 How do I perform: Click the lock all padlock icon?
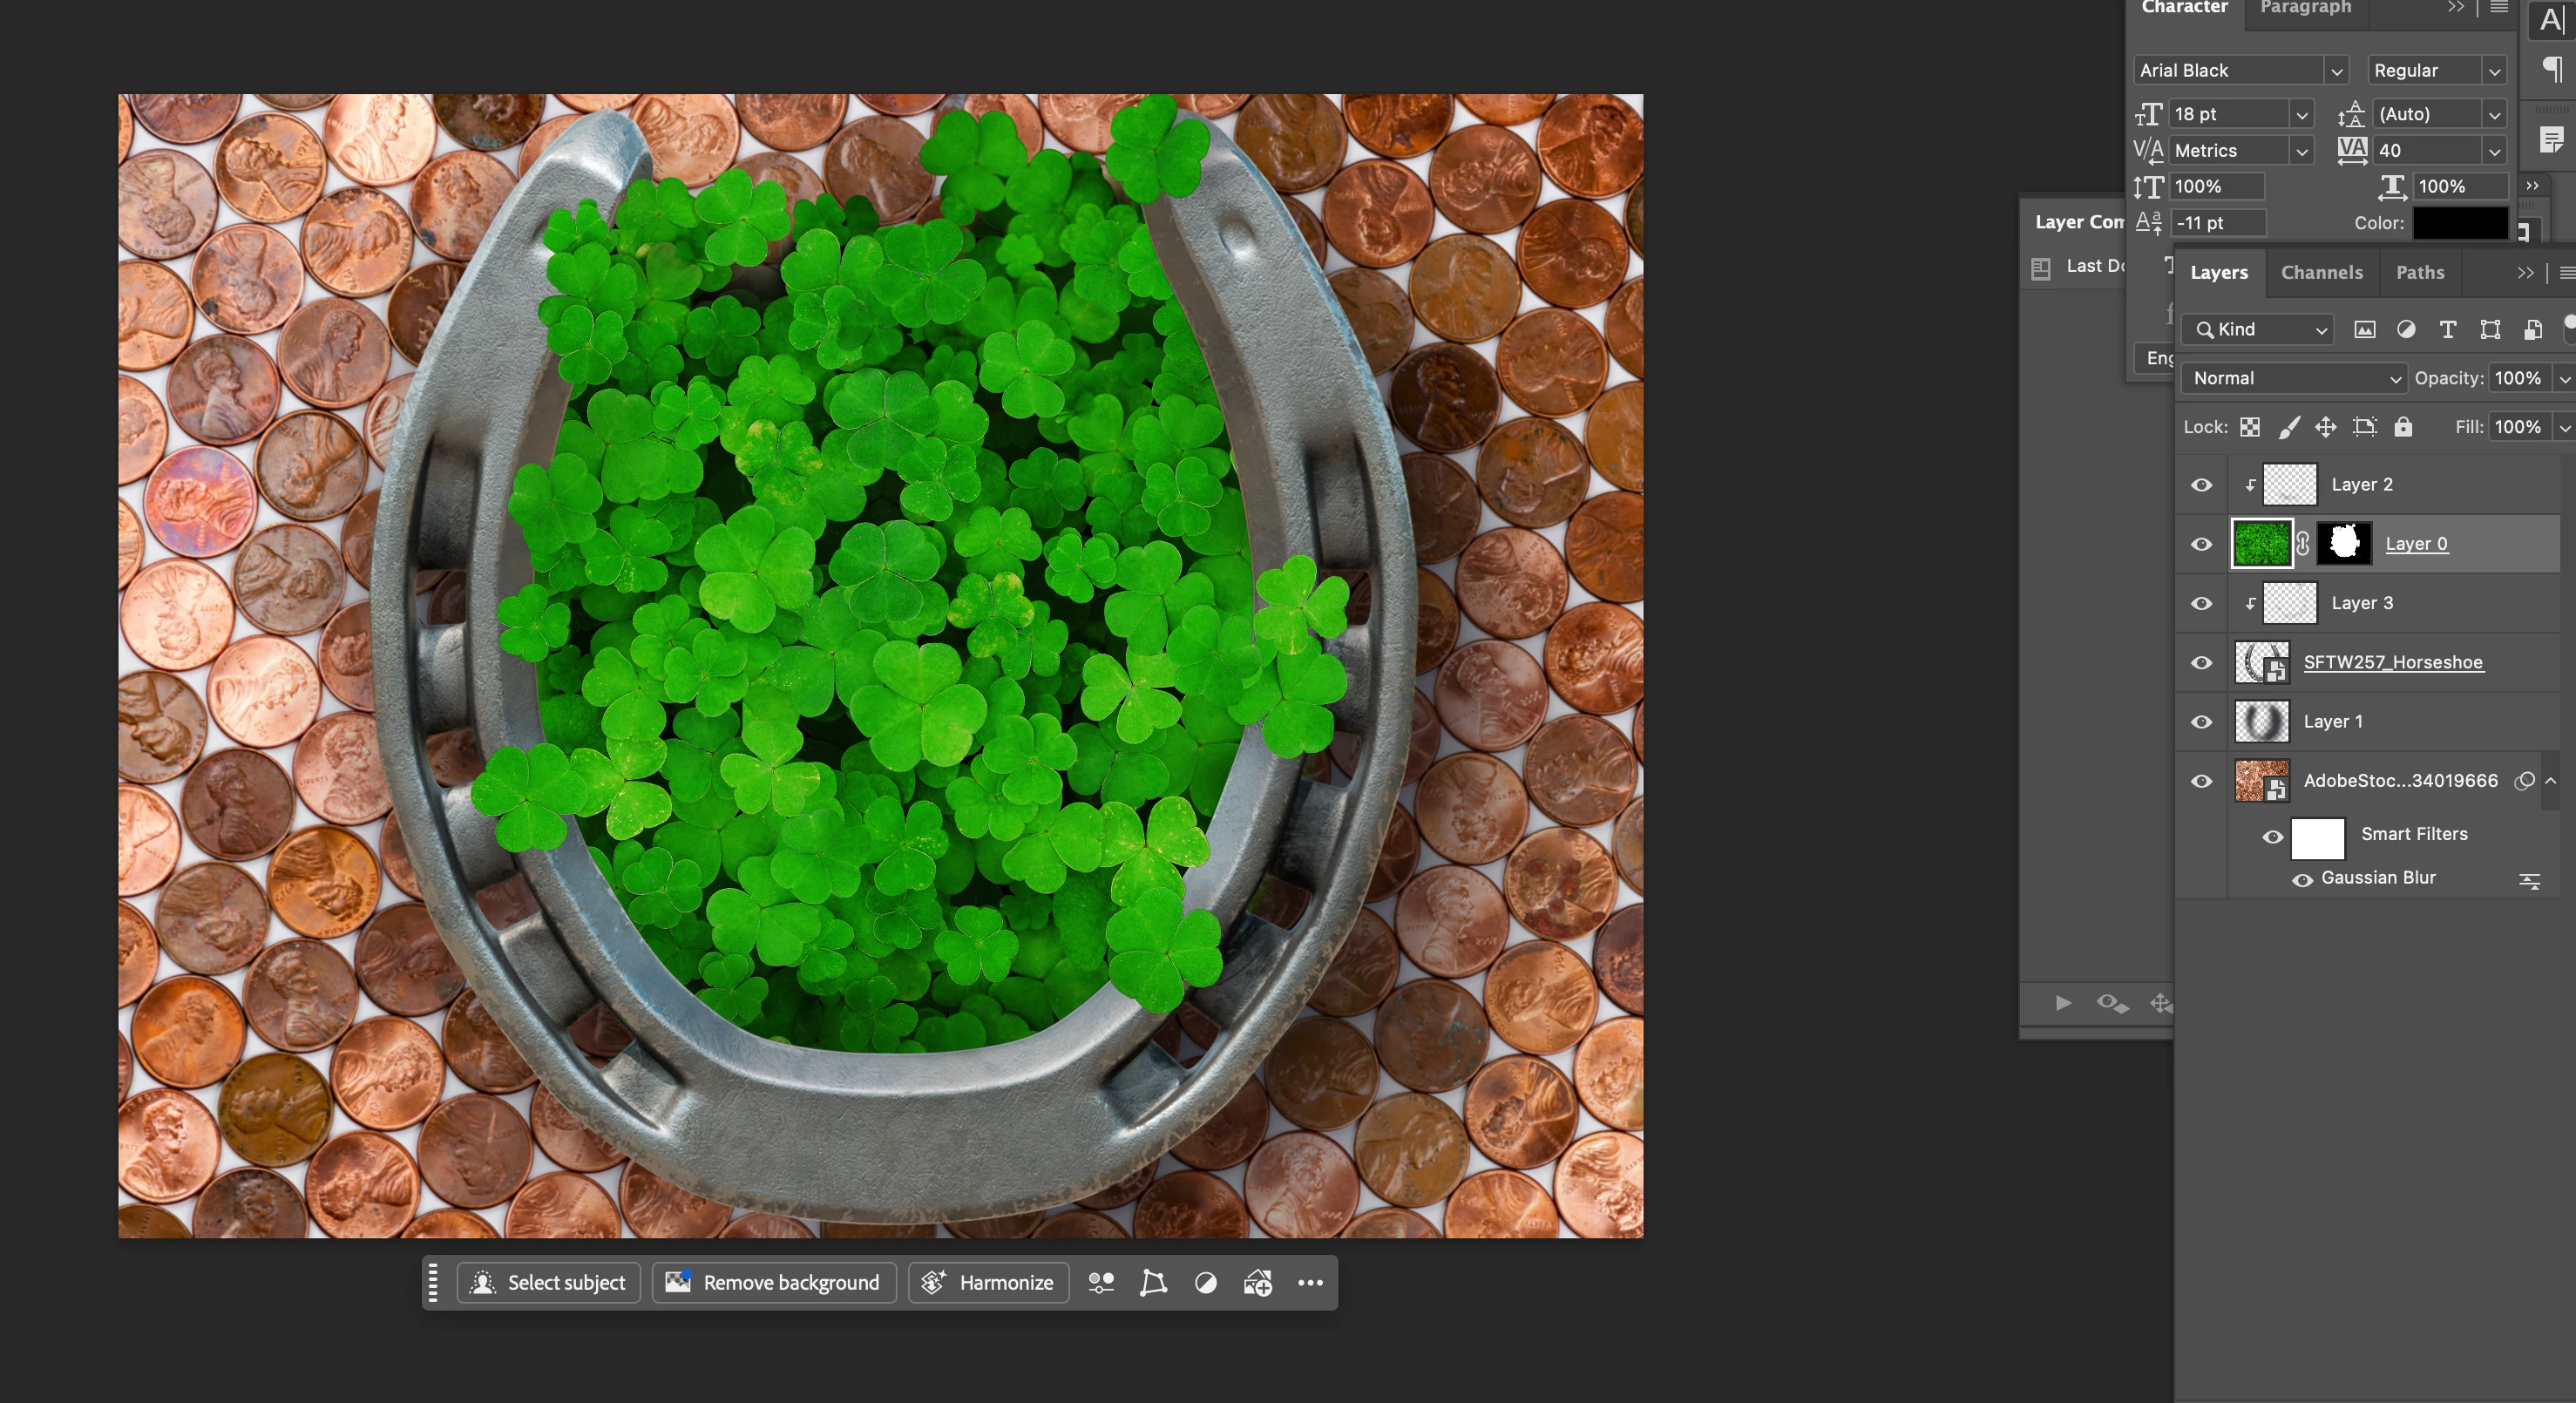point(2403,427)
